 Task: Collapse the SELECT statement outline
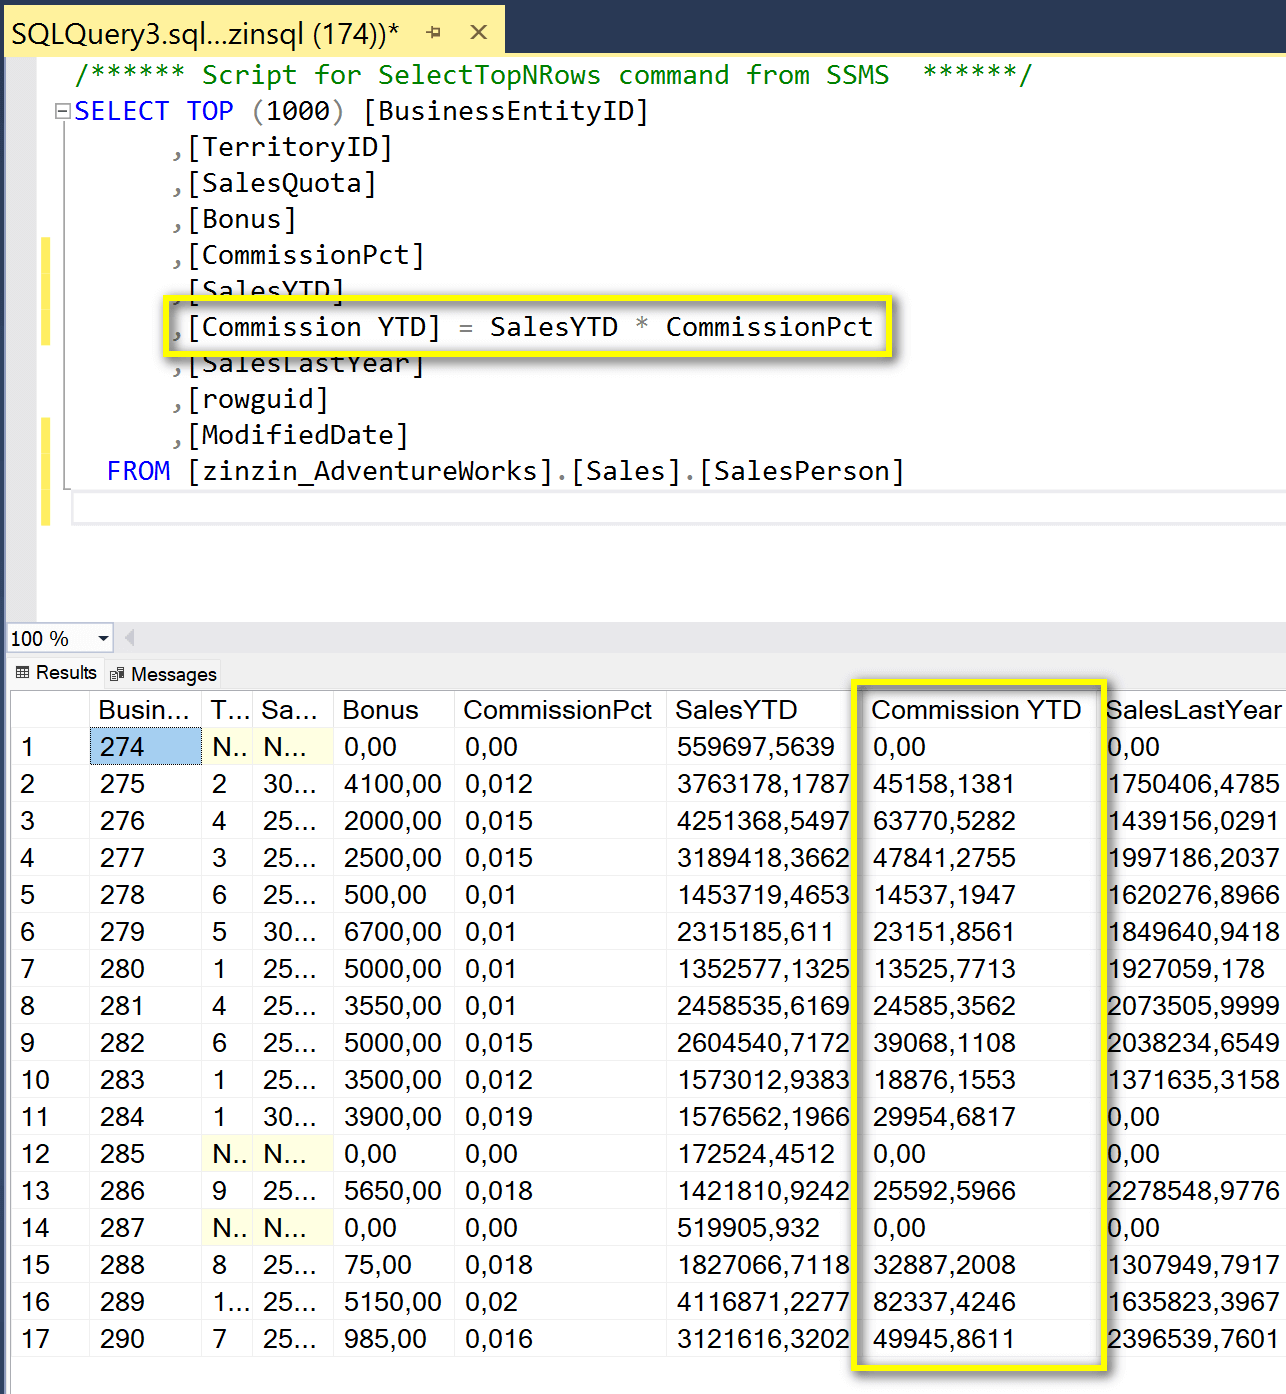tap(62, 111)
